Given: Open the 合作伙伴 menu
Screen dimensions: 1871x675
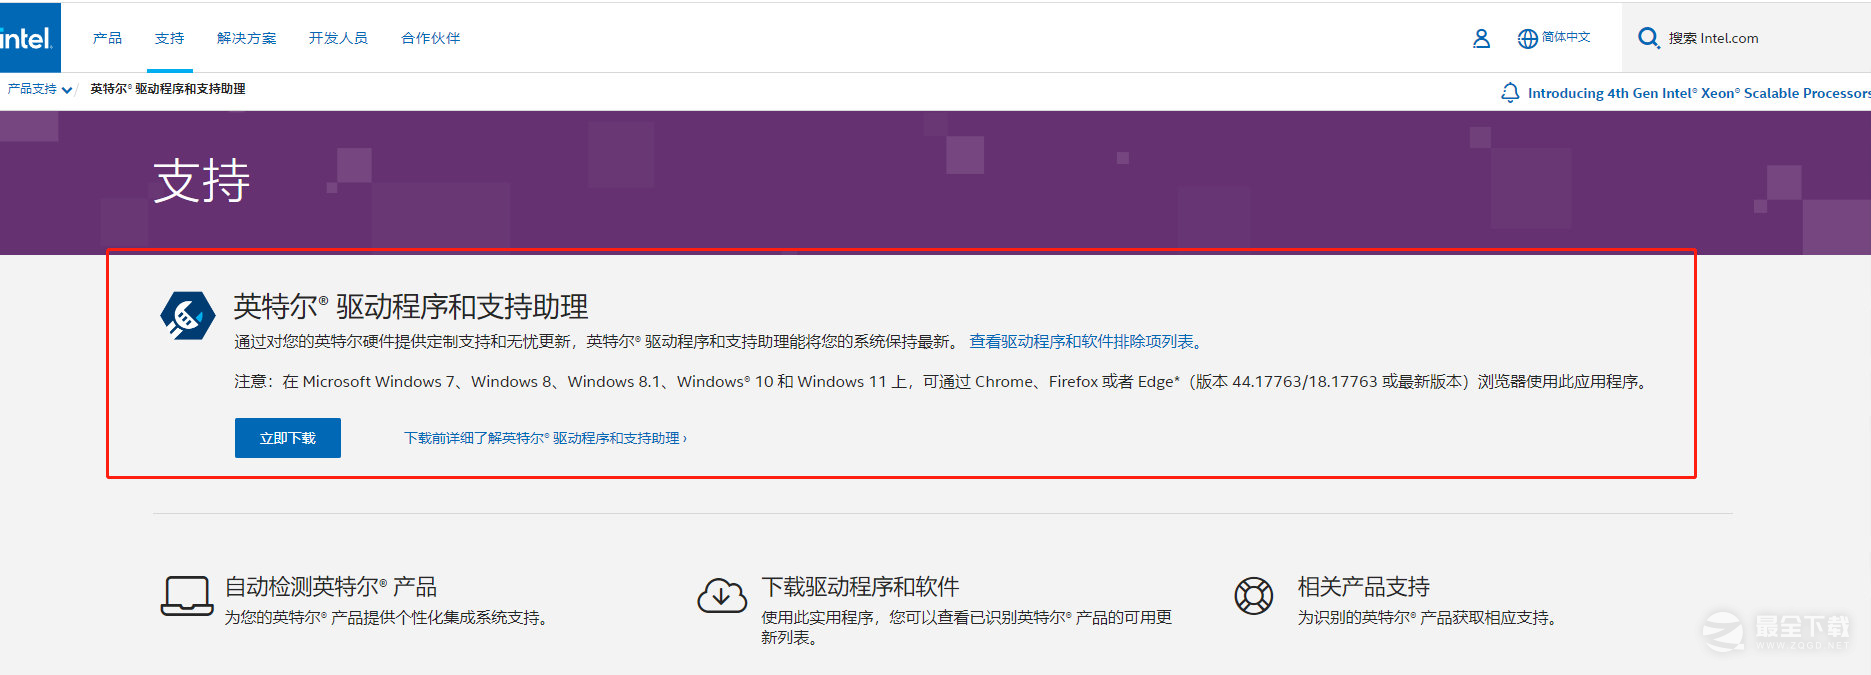Looking at the screenshot, I should pyautogui.click(x=430, y=38).
